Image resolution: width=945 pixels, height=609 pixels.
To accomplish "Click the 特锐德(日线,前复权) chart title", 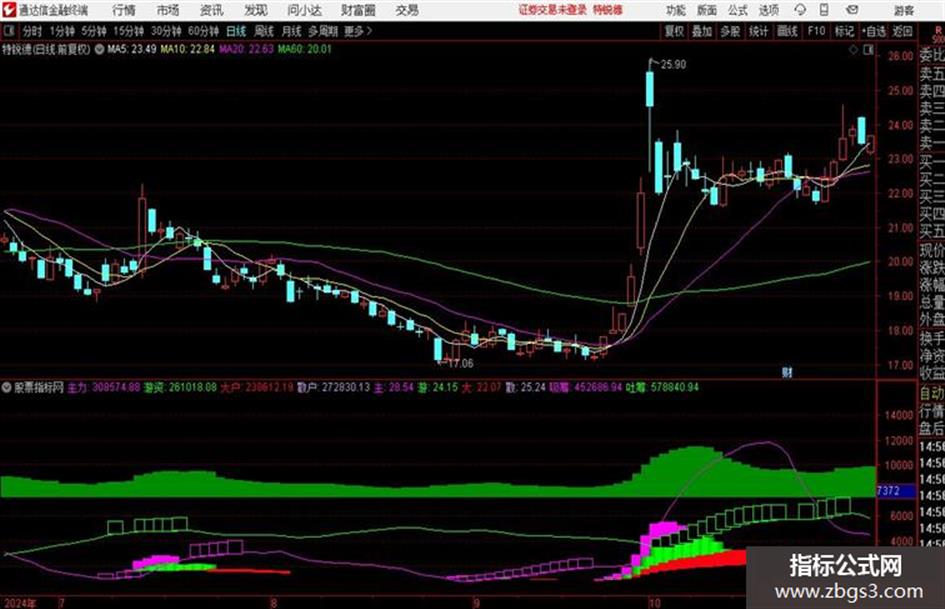I will pyautogui.click(x=46, y=49).
